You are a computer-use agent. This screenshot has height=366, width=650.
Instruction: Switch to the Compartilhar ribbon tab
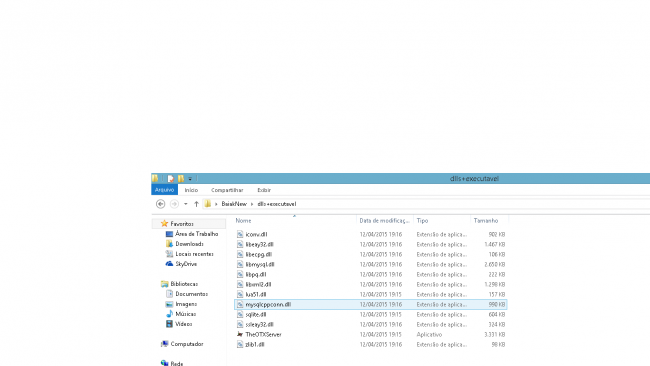click(x=227, y=190)
